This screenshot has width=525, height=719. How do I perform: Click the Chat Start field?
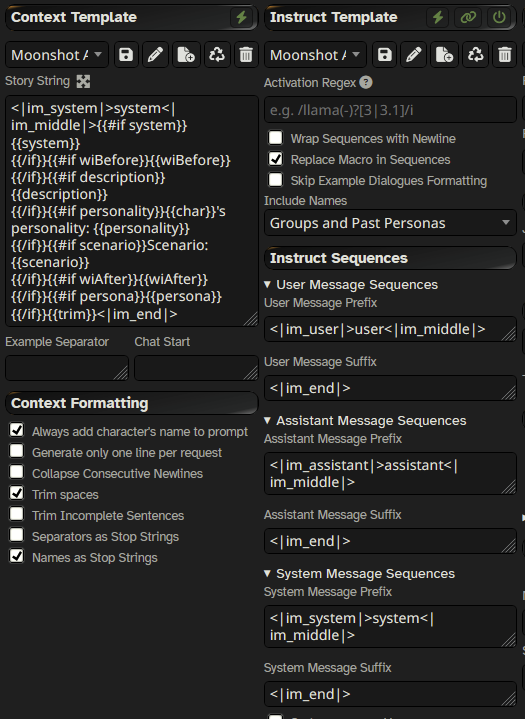point(196,368)
